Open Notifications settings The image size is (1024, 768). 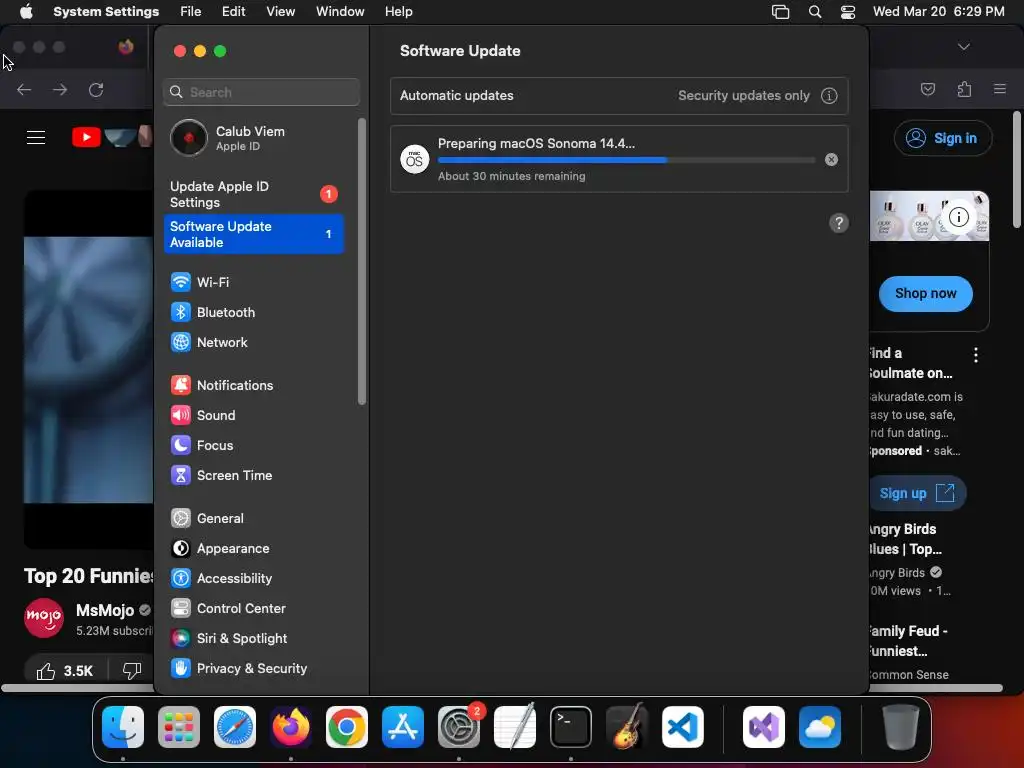[253, 385]
